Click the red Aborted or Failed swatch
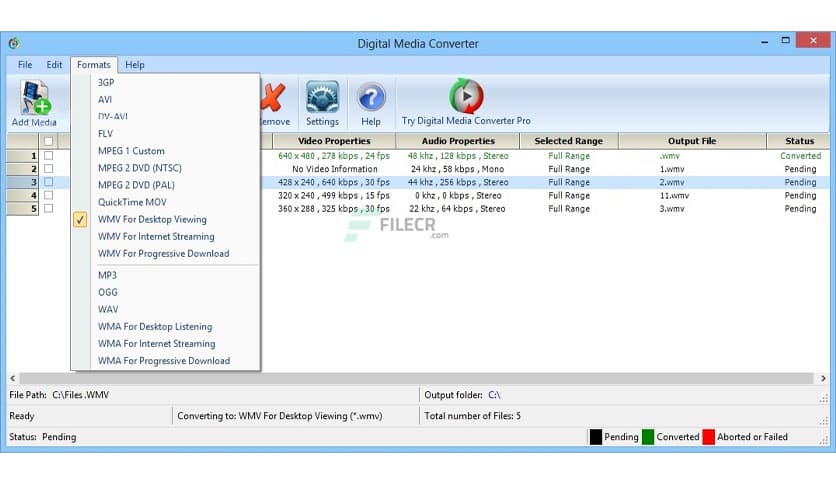Viewport: 836px width, 484px height. click(x=709, y=437)
